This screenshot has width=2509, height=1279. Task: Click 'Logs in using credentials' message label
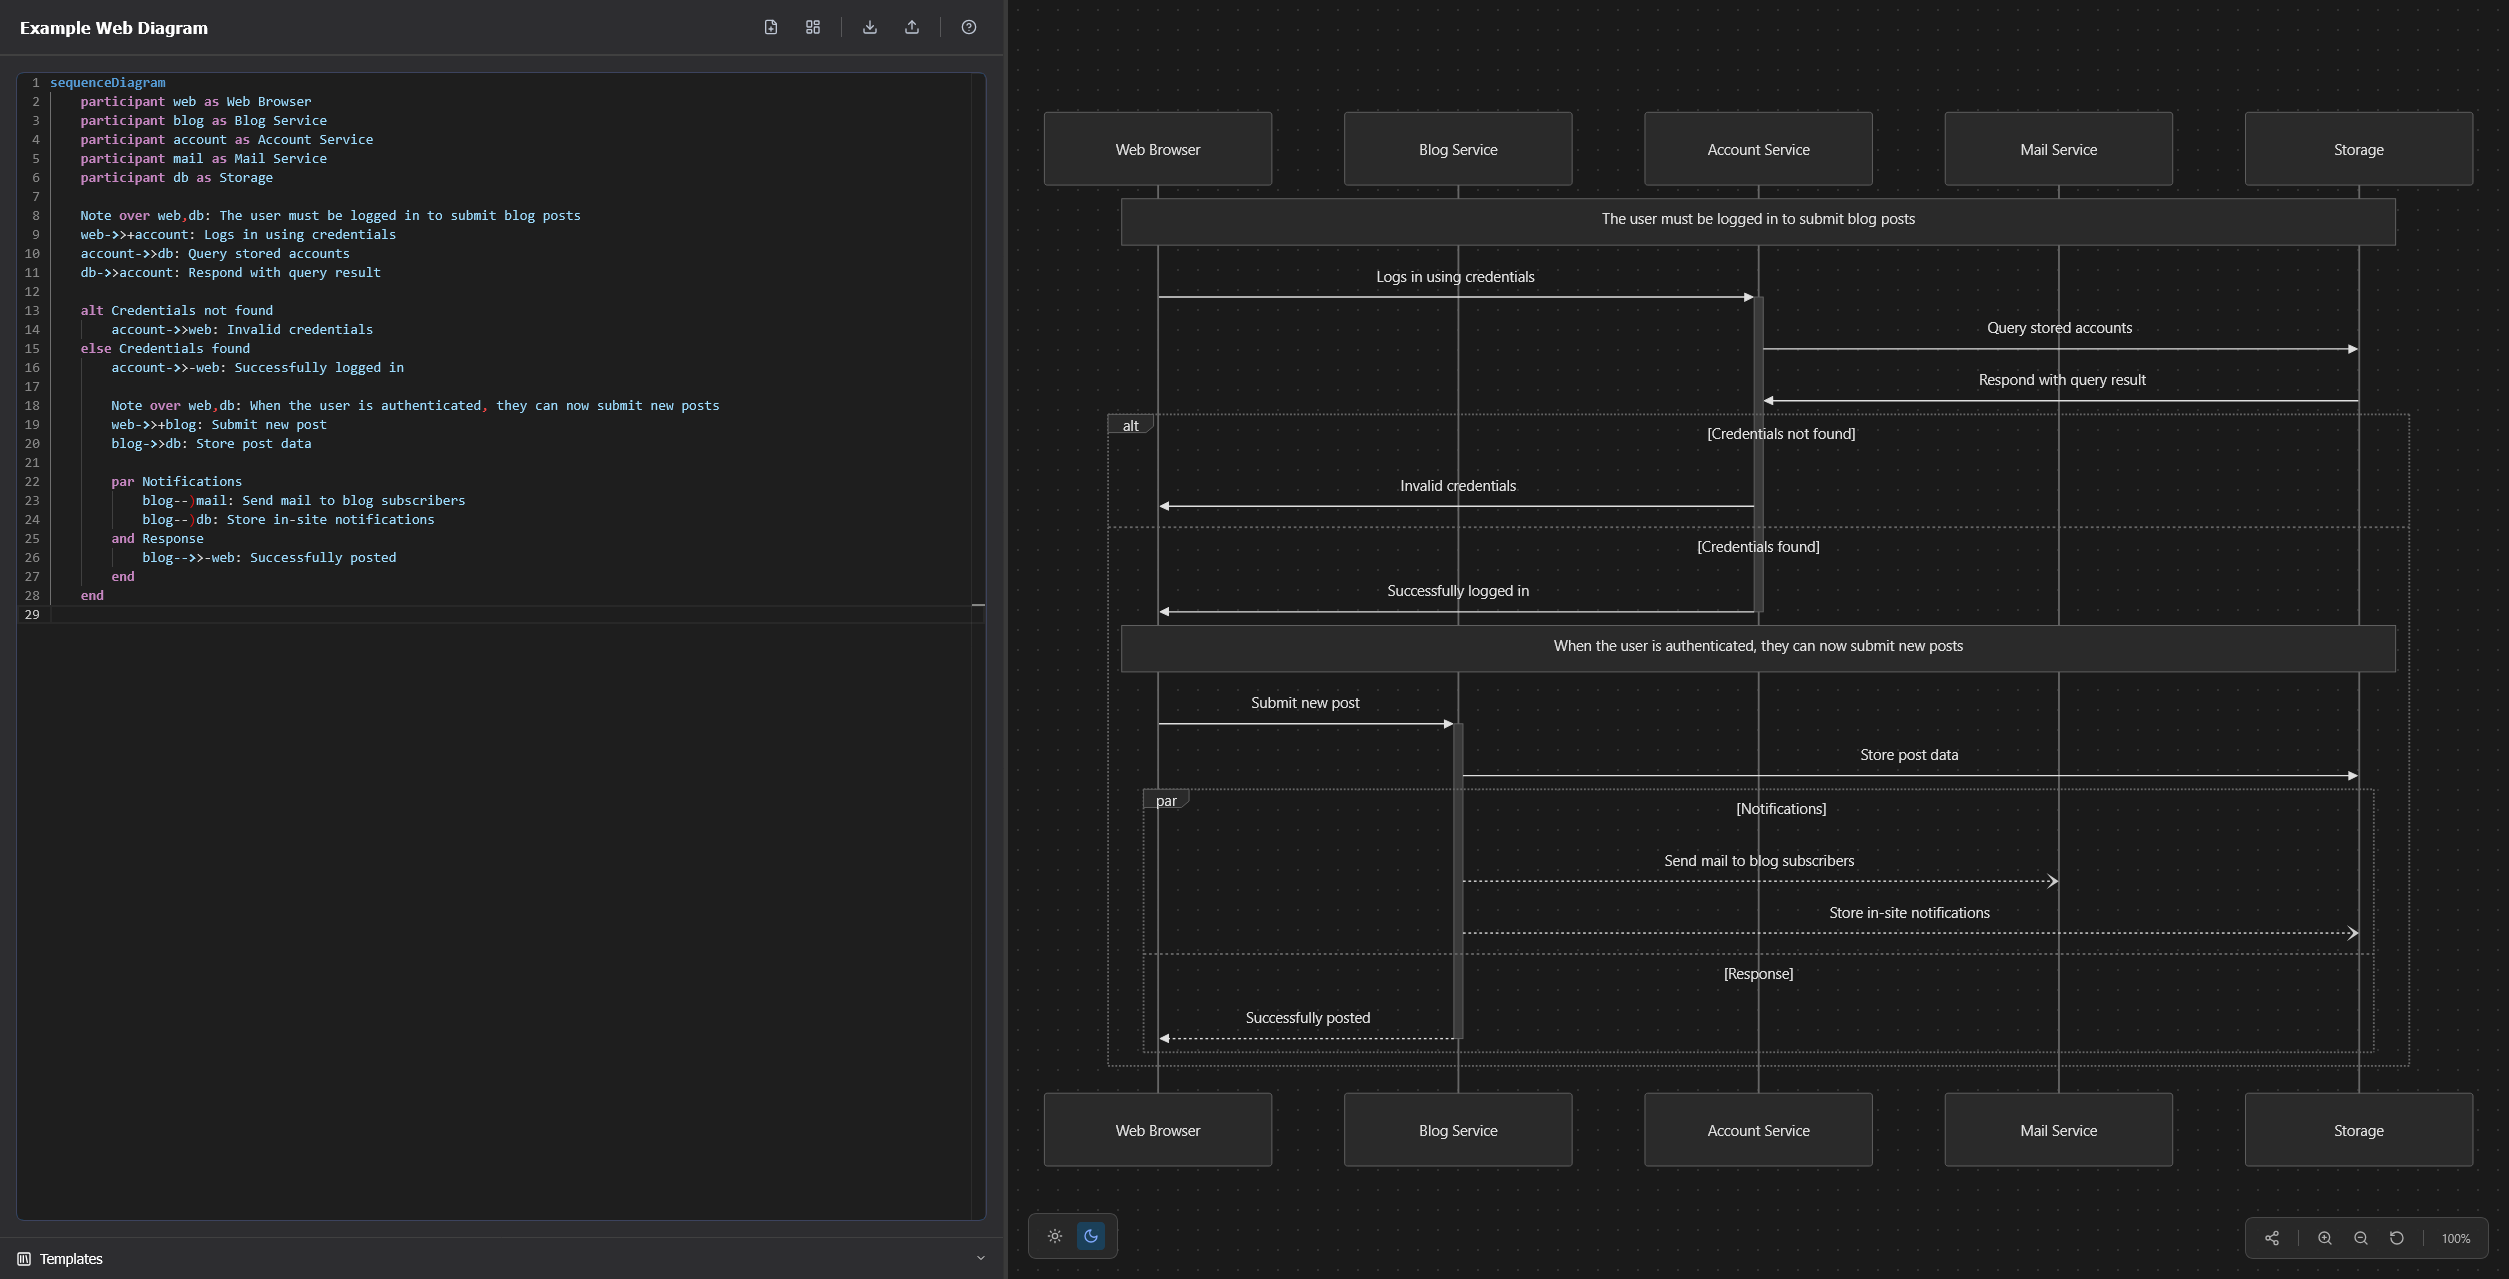[x=1455, y=277]
